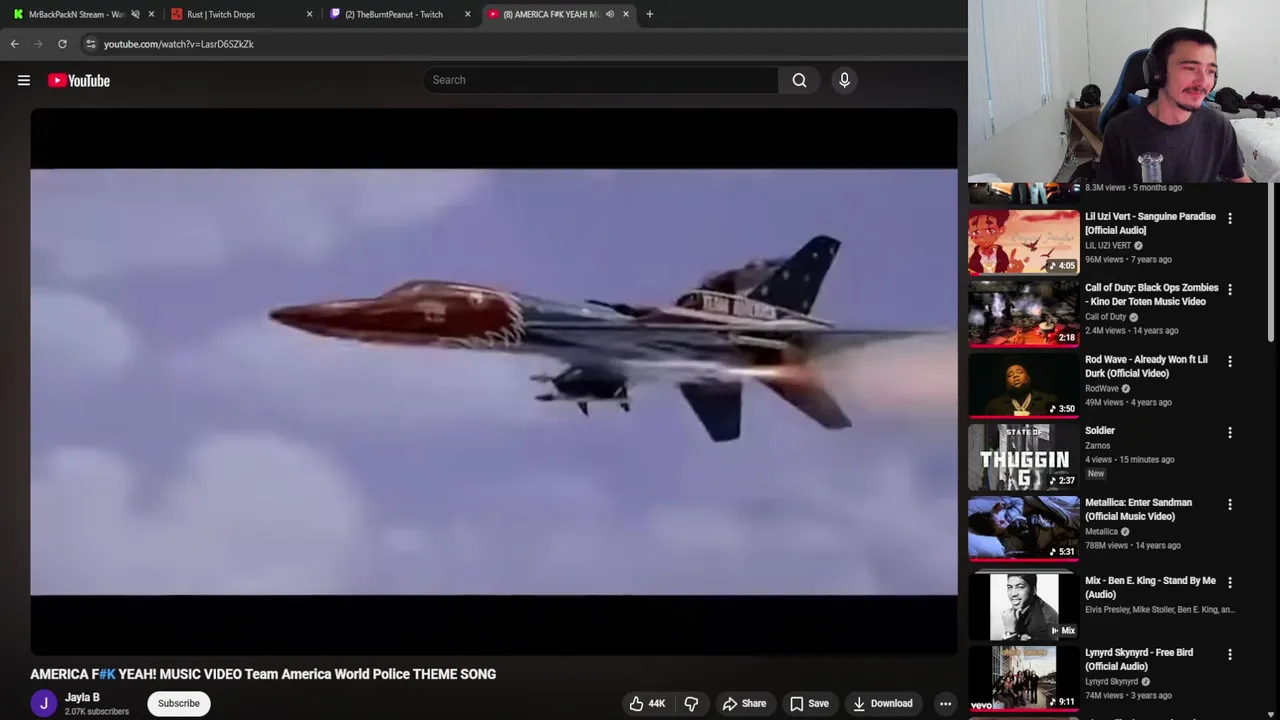Switch to TheBurntPeanut - Twitch tab
The height and width of the screenshot is (720, 1280).
tap(398, 14)
